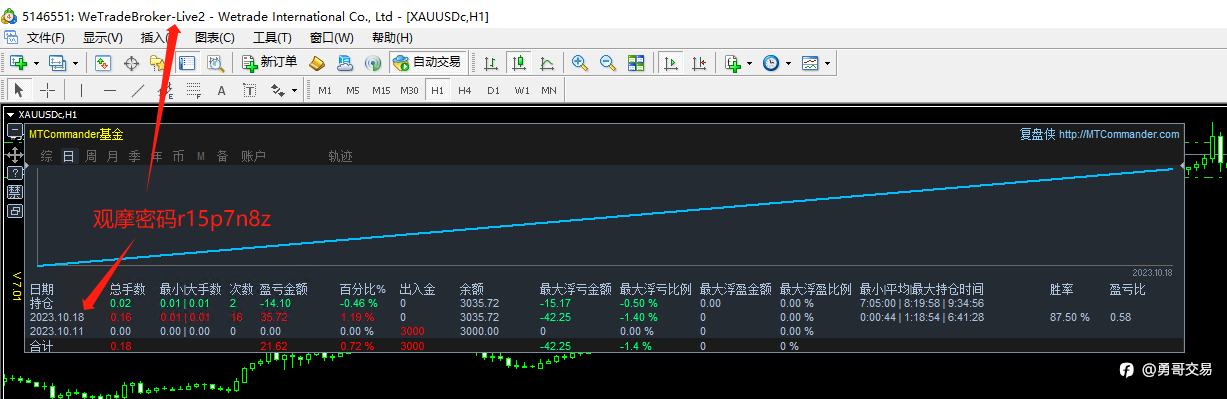
Task: Expand the indicators list dropdown arrow
Action: point(750,63)
